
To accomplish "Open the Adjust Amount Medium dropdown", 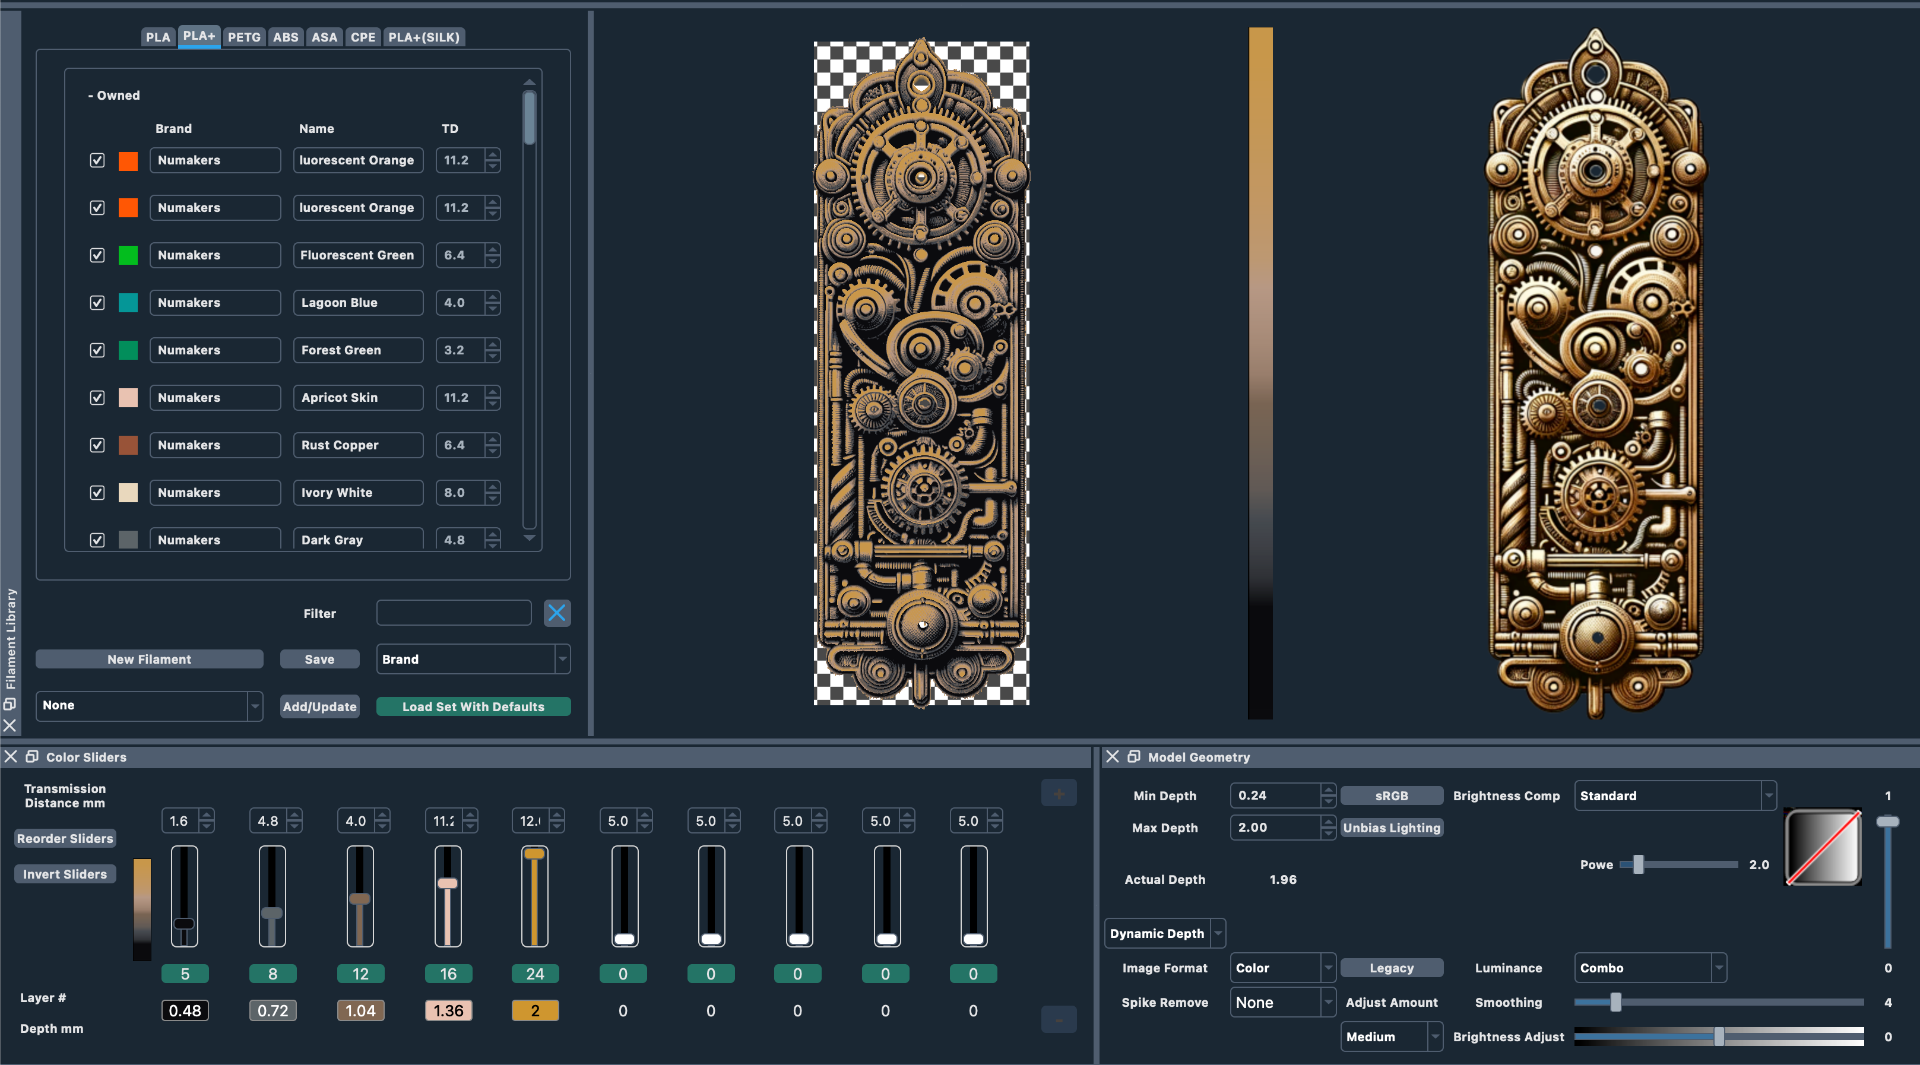I will 1391,1037.
